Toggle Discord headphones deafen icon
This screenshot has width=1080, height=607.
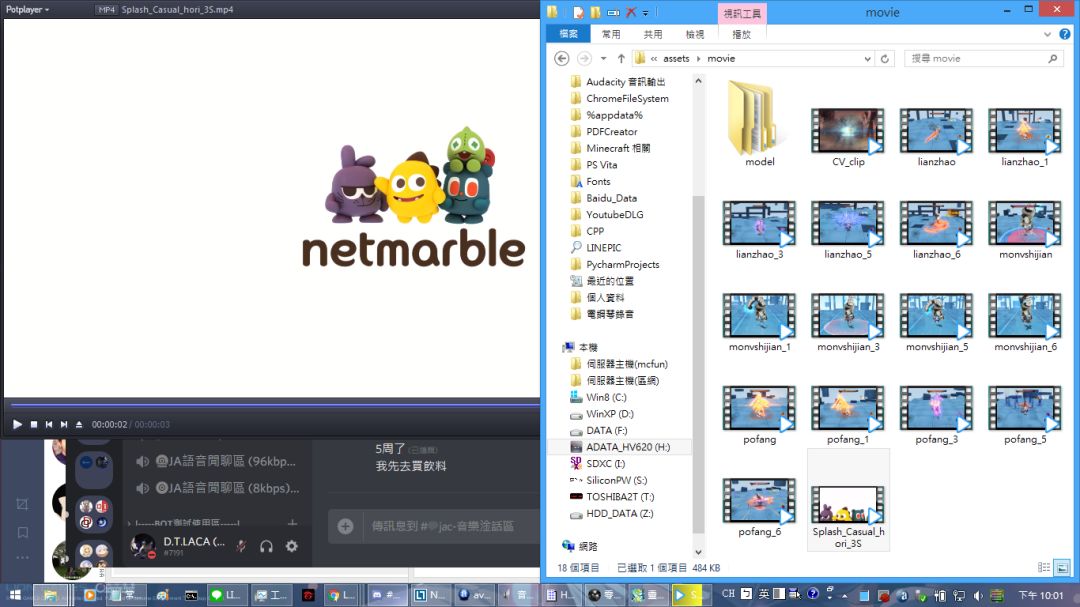267,546
